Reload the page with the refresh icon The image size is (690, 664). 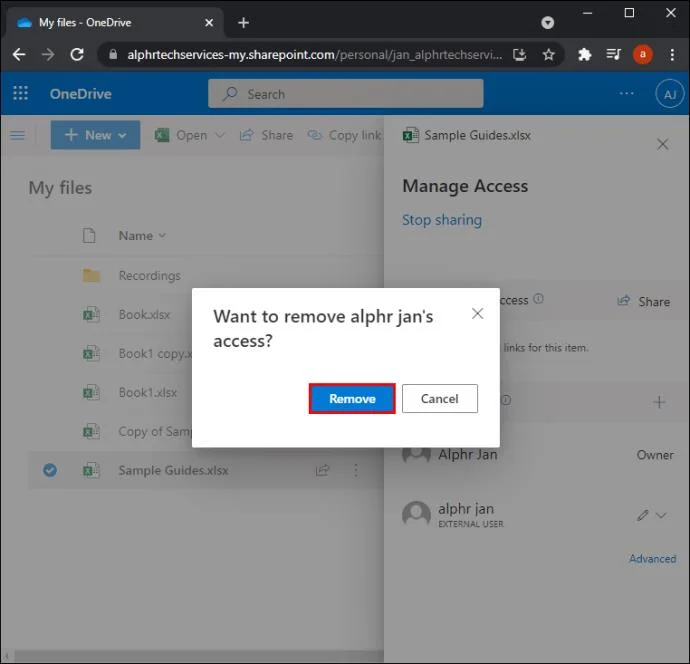pyautogui.click(x=77, y=55)
